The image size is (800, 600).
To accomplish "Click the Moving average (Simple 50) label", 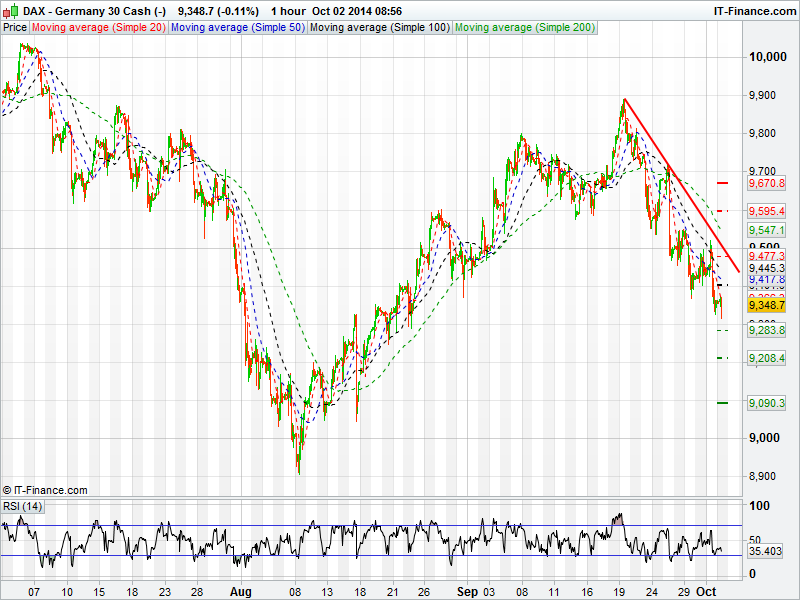I will [237, 28].
